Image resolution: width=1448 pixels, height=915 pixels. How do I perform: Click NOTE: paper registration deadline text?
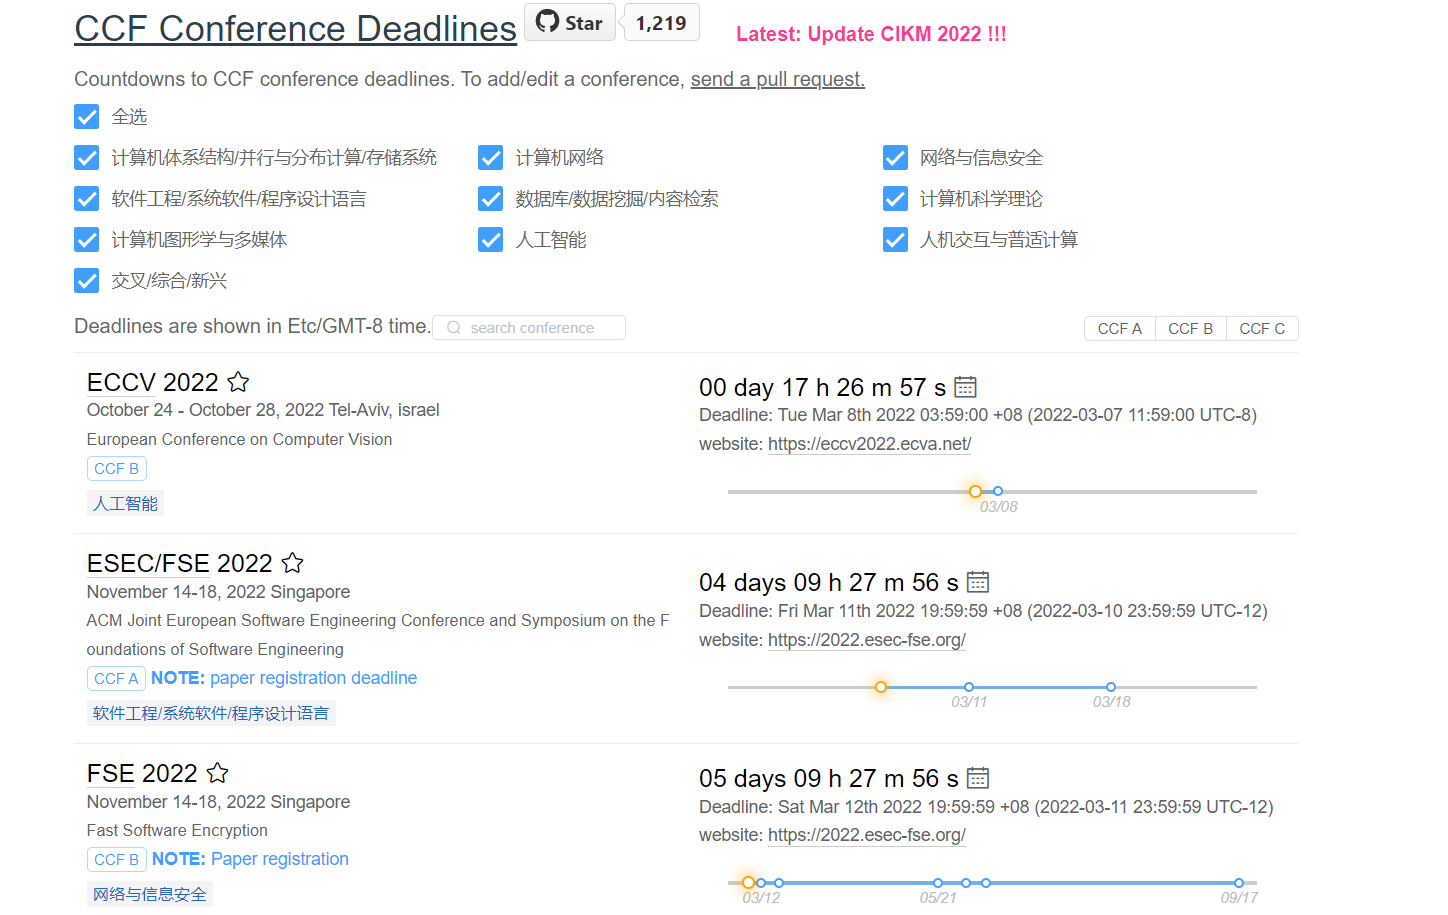[284, 678]
